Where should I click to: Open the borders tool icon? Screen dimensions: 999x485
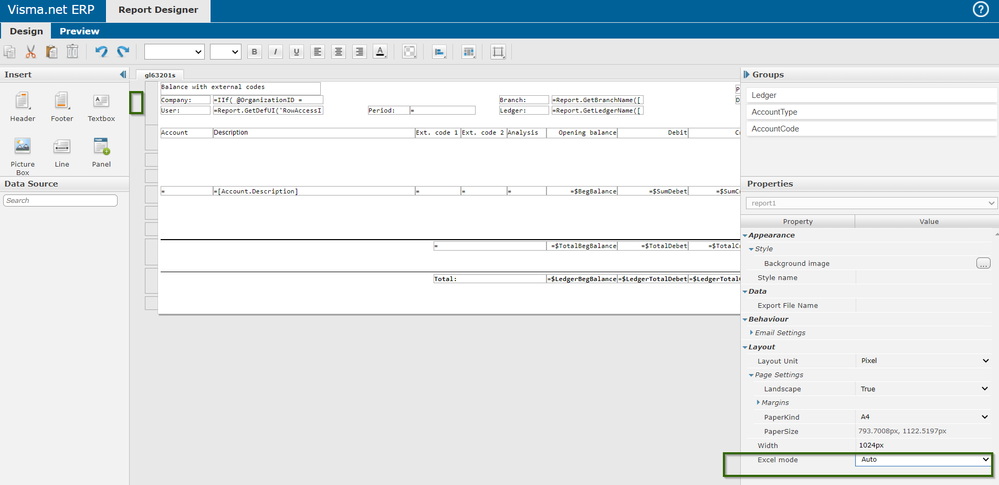click(498, 52)
